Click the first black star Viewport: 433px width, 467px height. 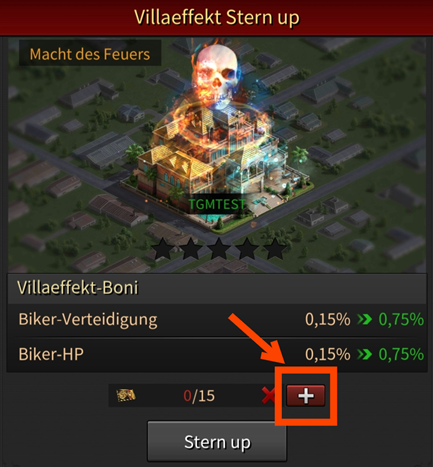click(x=163, y=249)
